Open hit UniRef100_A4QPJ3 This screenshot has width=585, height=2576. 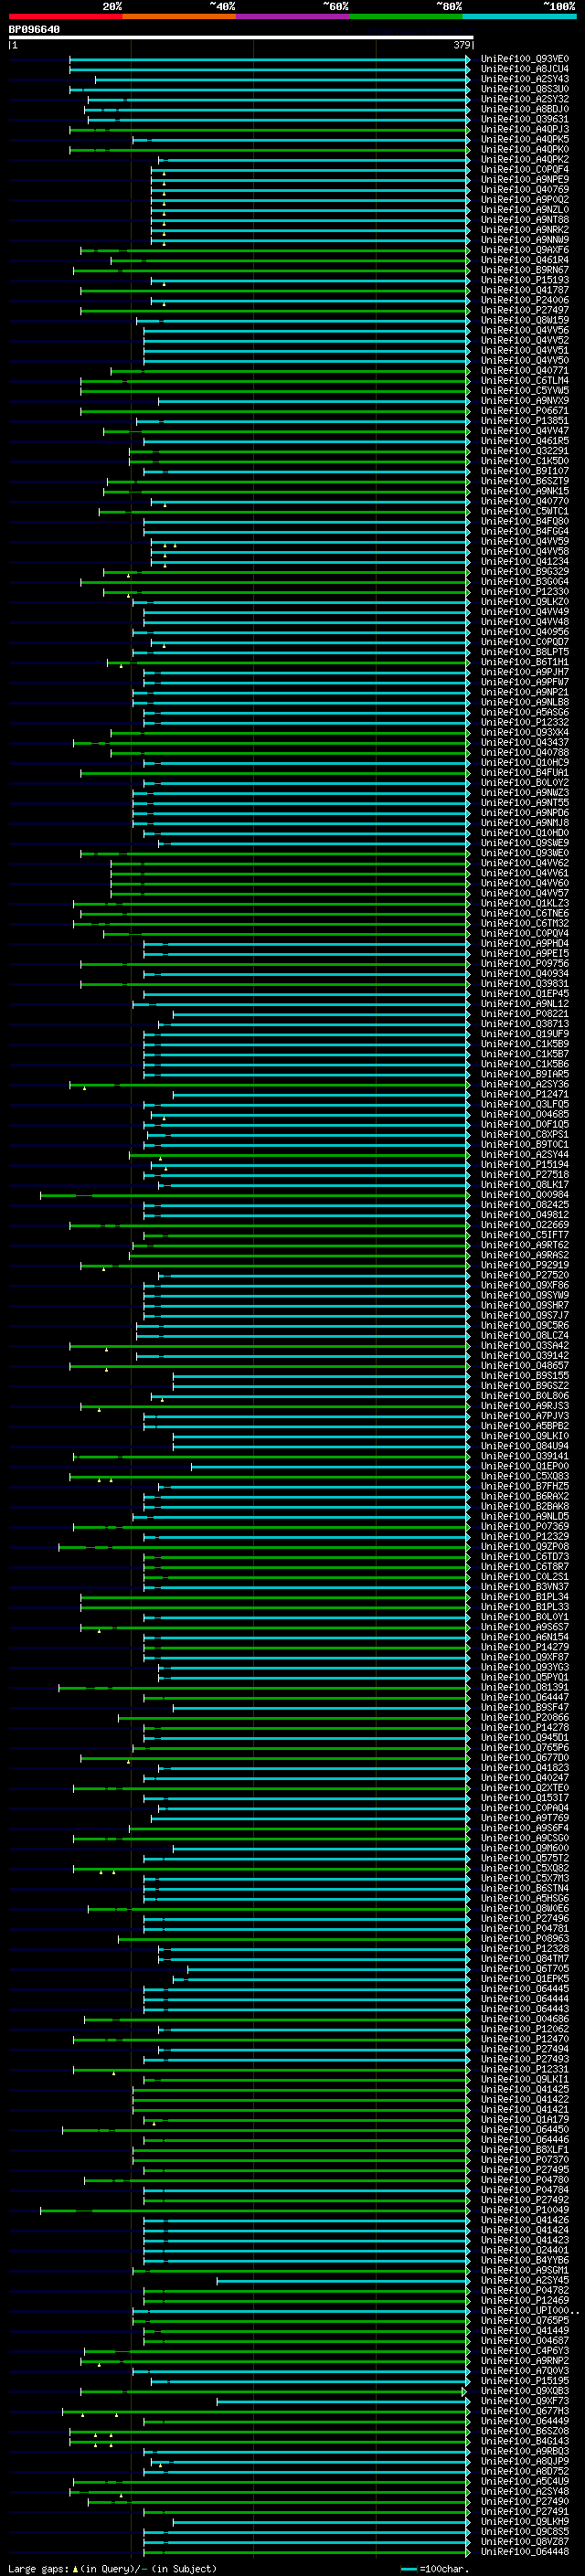524,129
